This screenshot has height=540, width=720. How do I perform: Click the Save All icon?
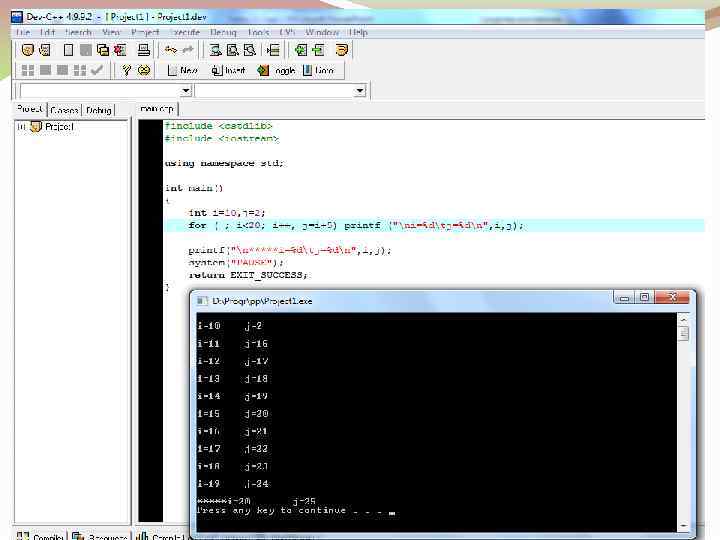(101, 50)
